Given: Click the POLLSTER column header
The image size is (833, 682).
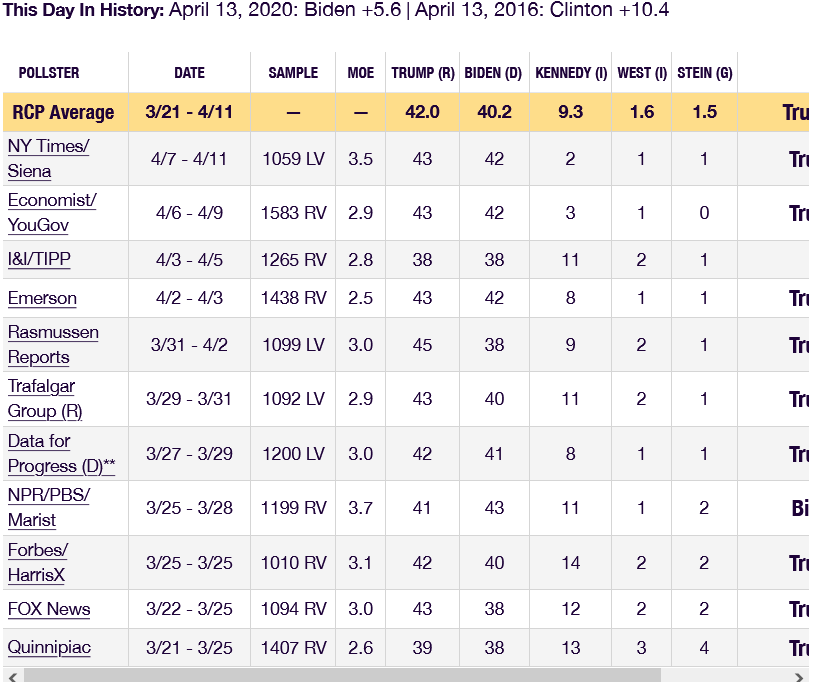Looking at the screenshot, I should pyautogui.click(x=49, y=73).
